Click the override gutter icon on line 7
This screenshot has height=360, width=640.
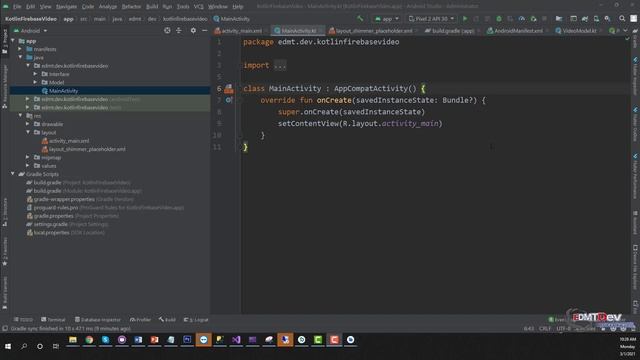point(229,100)
